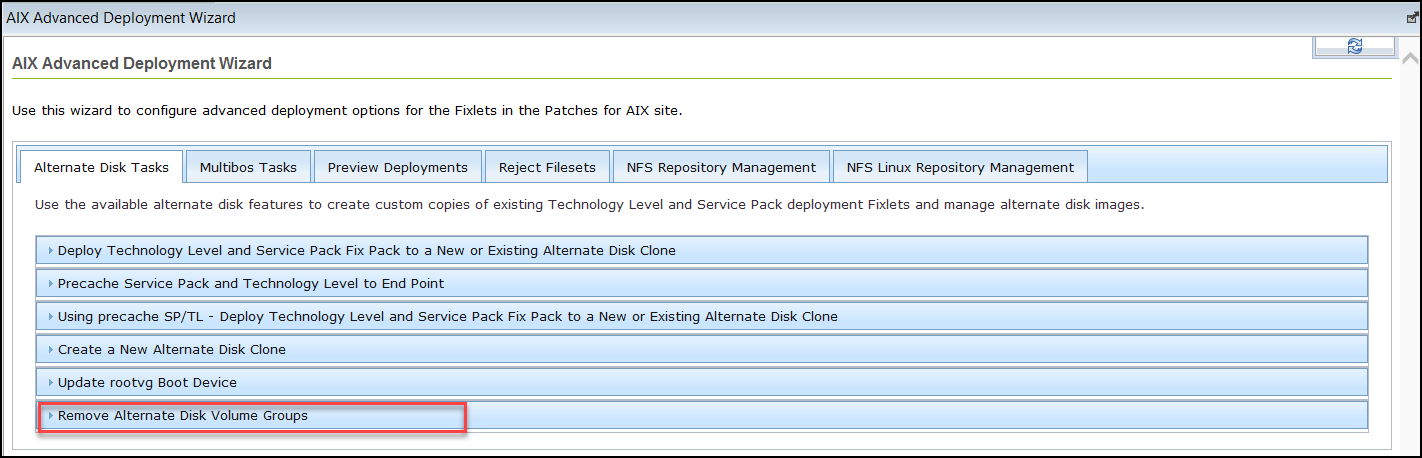
Task: Switch to the Multibos Tasks tab
Action: (248, 167)
